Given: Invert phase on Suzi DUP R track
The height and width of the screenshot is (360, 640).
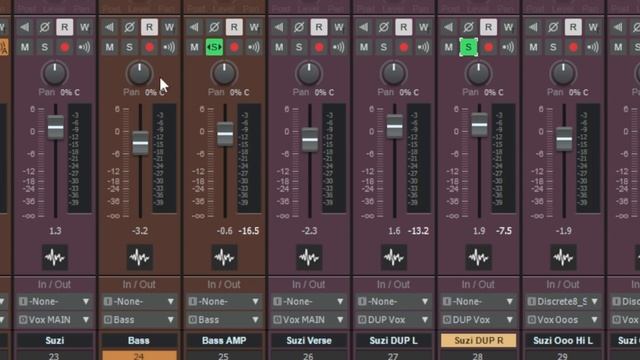Looking at the screenshot, I should (469, 27).
